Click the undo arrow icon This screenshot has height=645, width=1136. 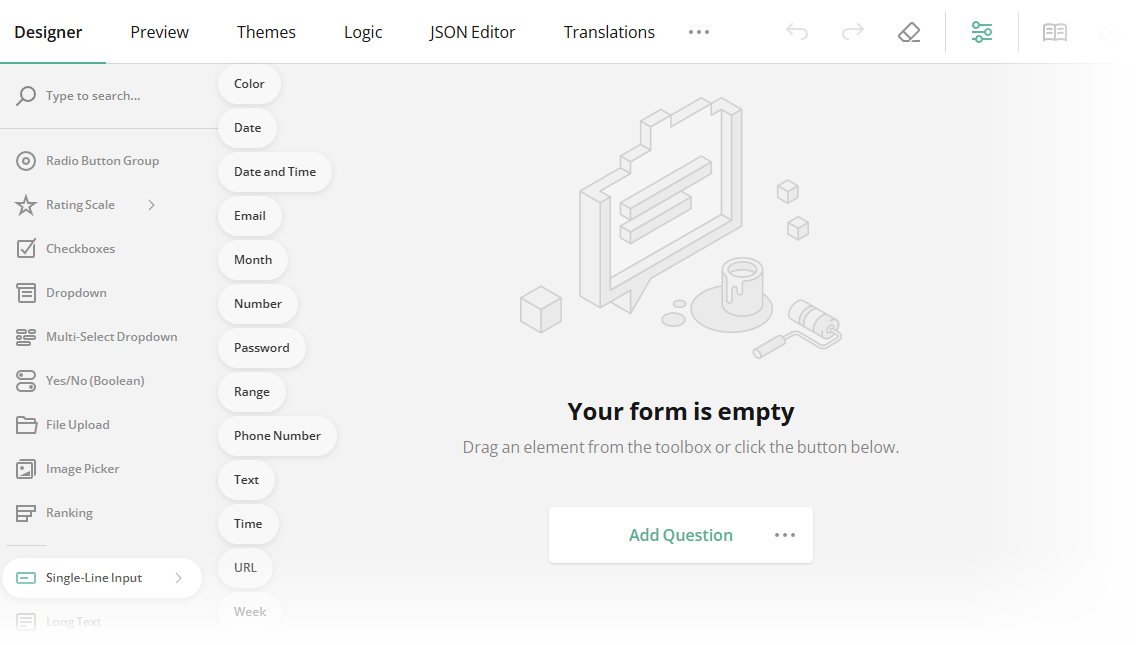(797, 32)
